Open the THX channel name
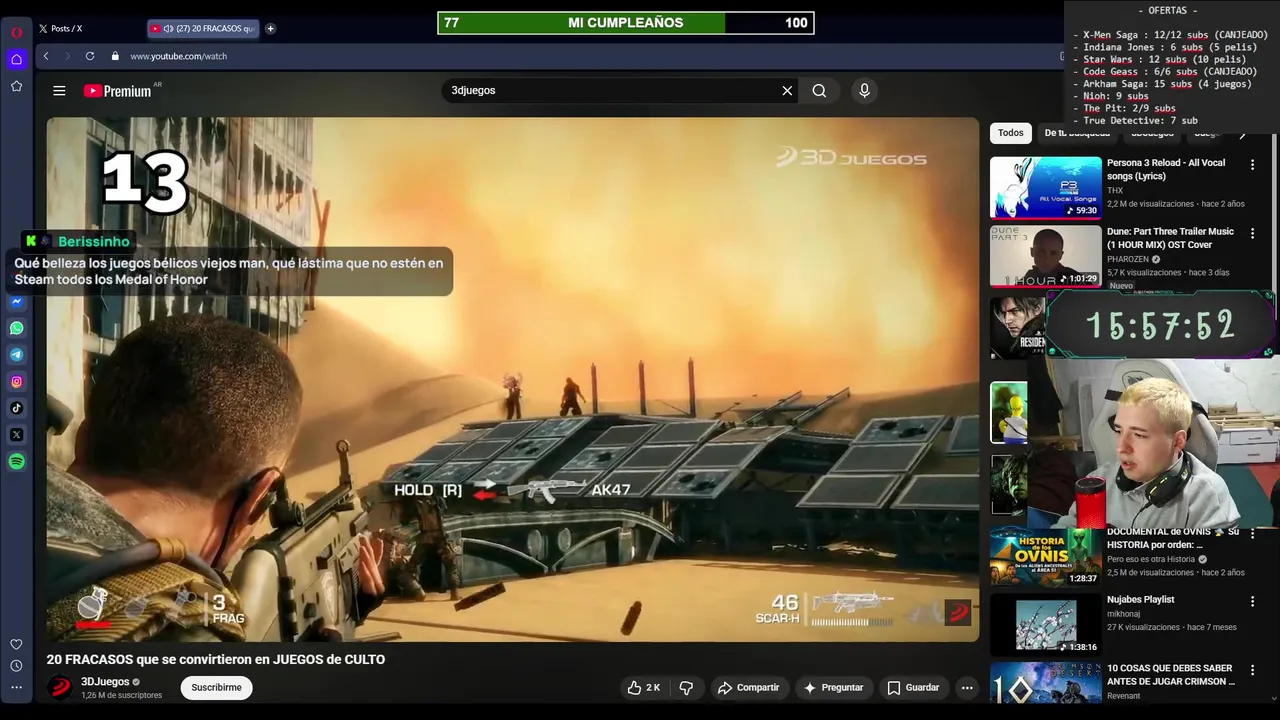Screen dimensions: 1280x720 pos(1115,190)
